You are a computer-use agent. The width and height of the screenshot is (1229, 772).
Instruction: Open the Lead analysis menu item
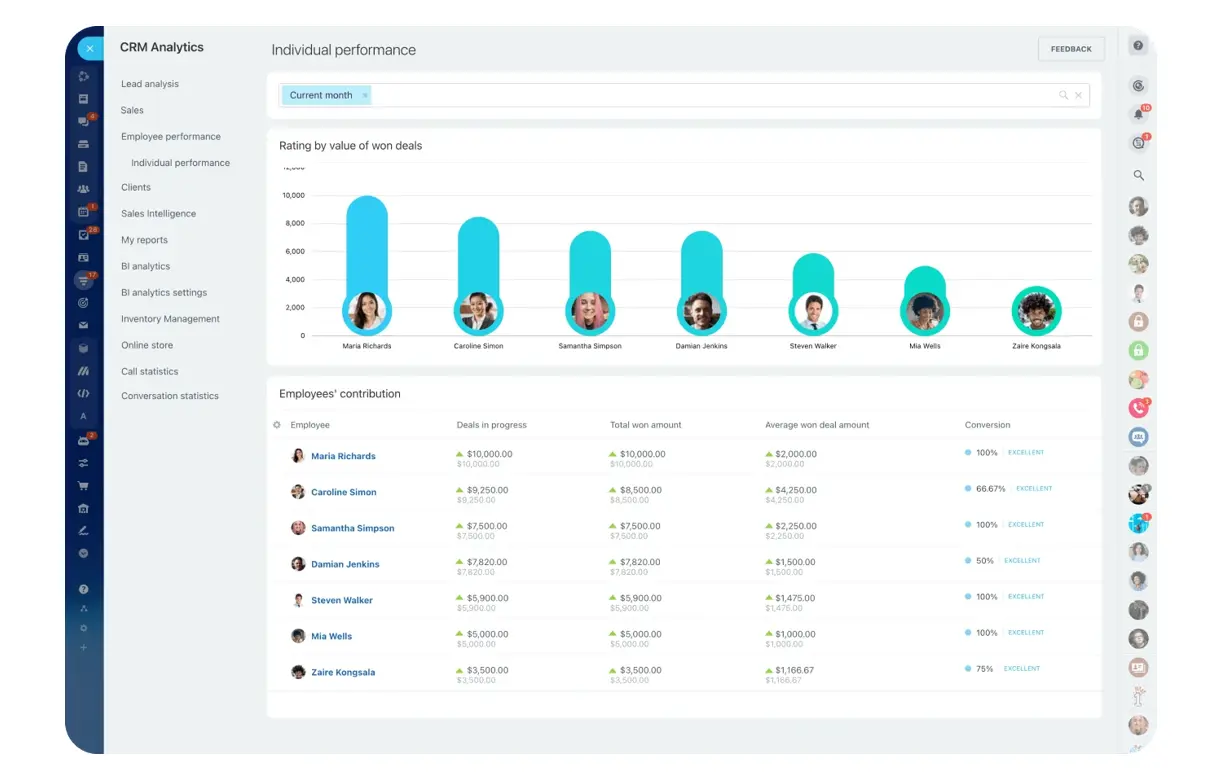click(150, 84)
